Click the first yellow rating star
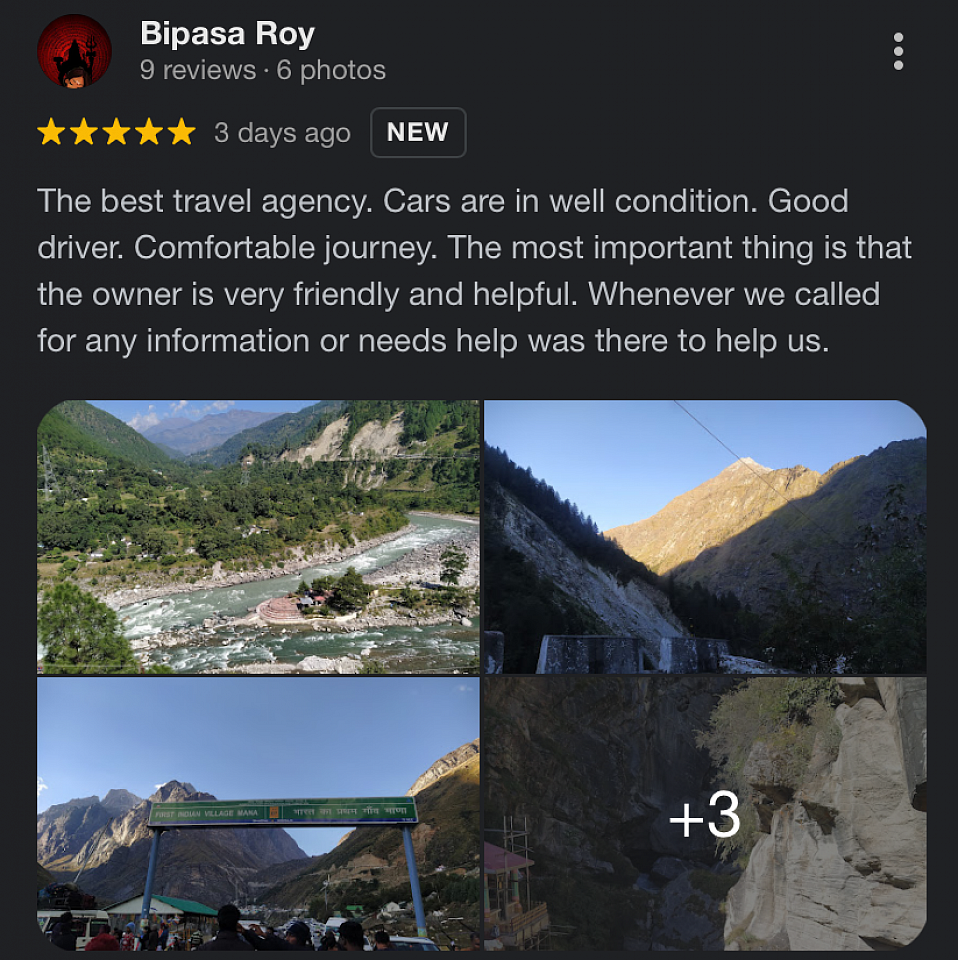The height and width of the screenshot is (960, 958). (x=51, y=132)
